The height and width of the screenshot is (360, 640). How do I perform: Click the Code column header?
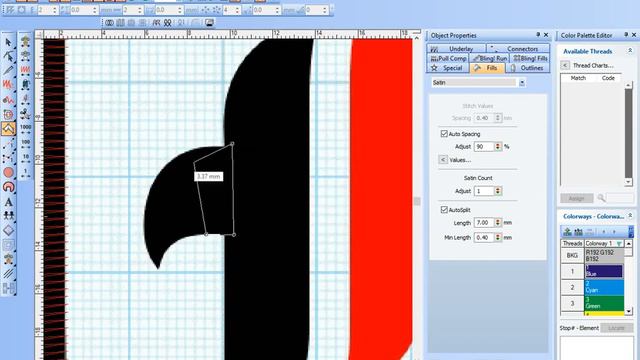coord(608,78)
